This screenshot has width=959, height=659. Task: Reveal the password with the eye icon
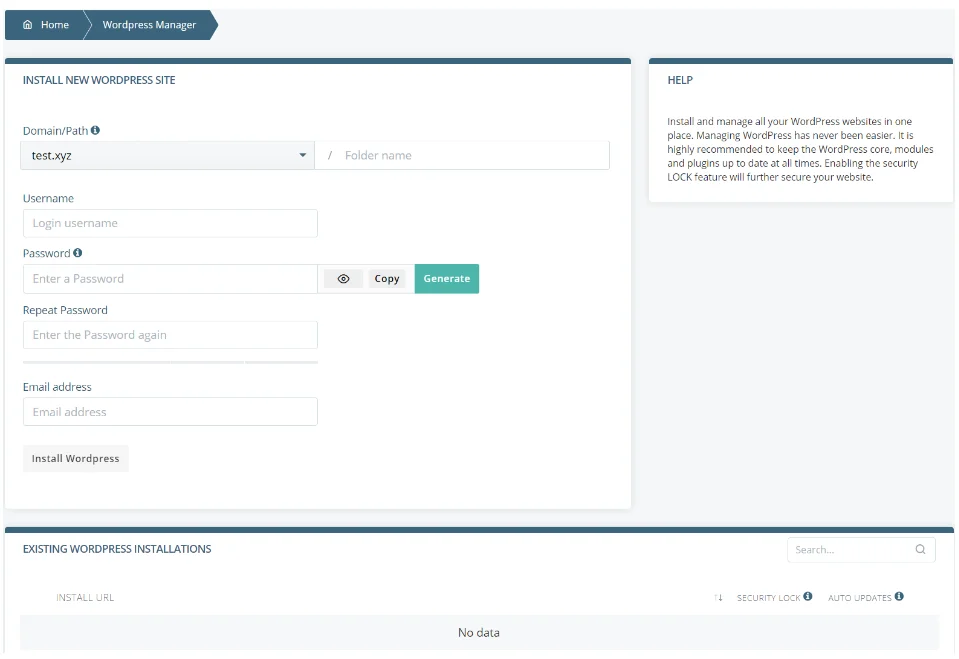coord(342,278)
